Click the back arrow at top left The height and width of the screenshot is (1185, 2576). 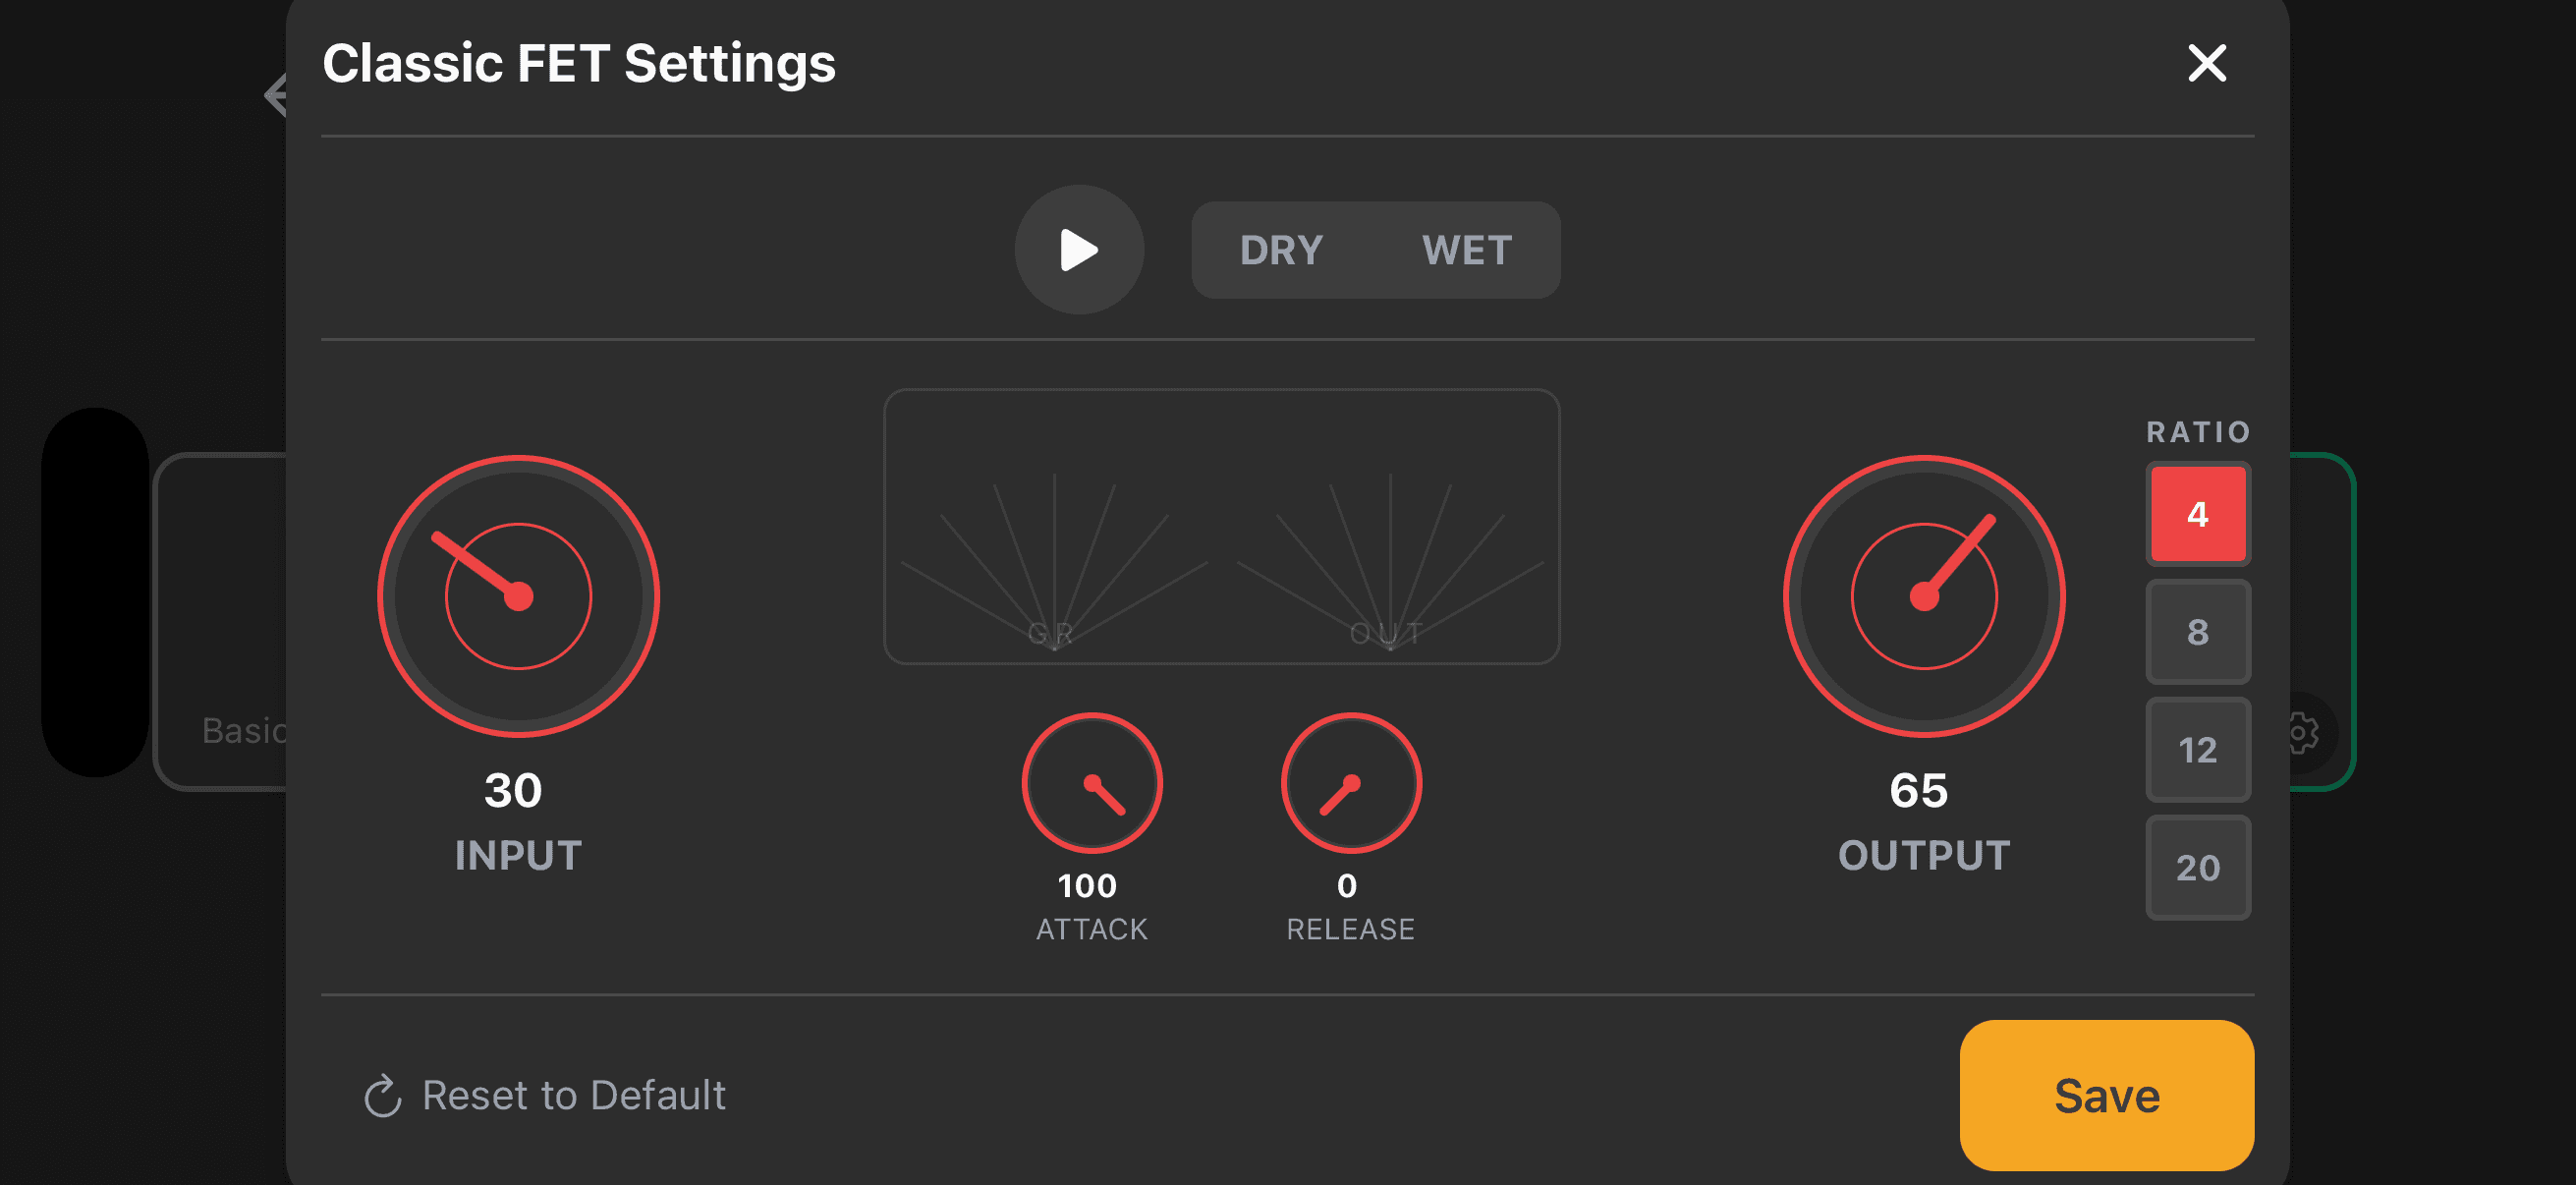click(x=275, y=96)
